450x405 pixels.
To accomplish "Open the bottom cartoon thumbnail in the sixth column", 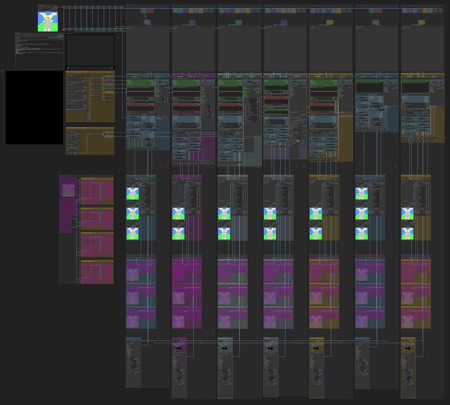I will click(362, 233).
